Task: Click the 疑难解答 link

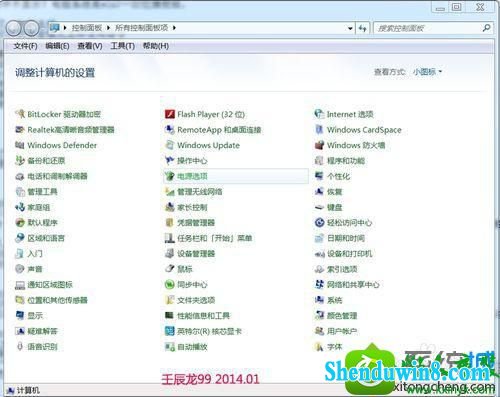Action: point(42,331)
